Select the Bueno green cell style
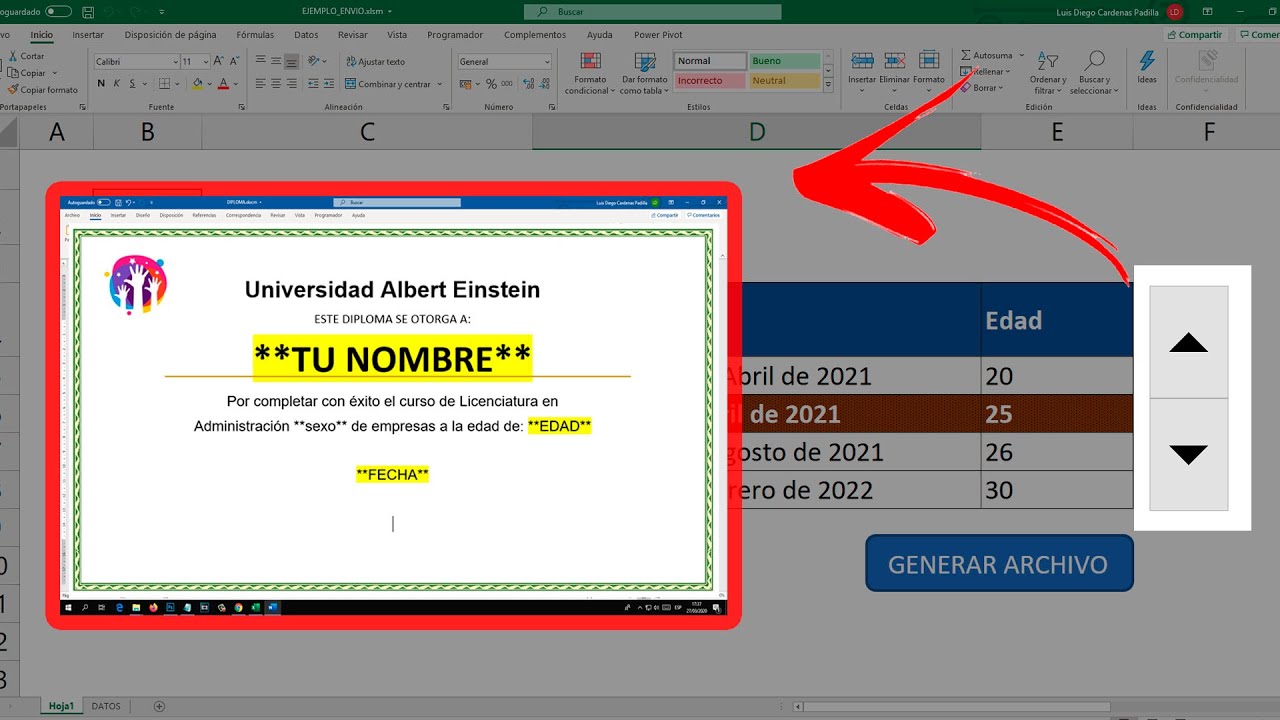 point(784,61)
